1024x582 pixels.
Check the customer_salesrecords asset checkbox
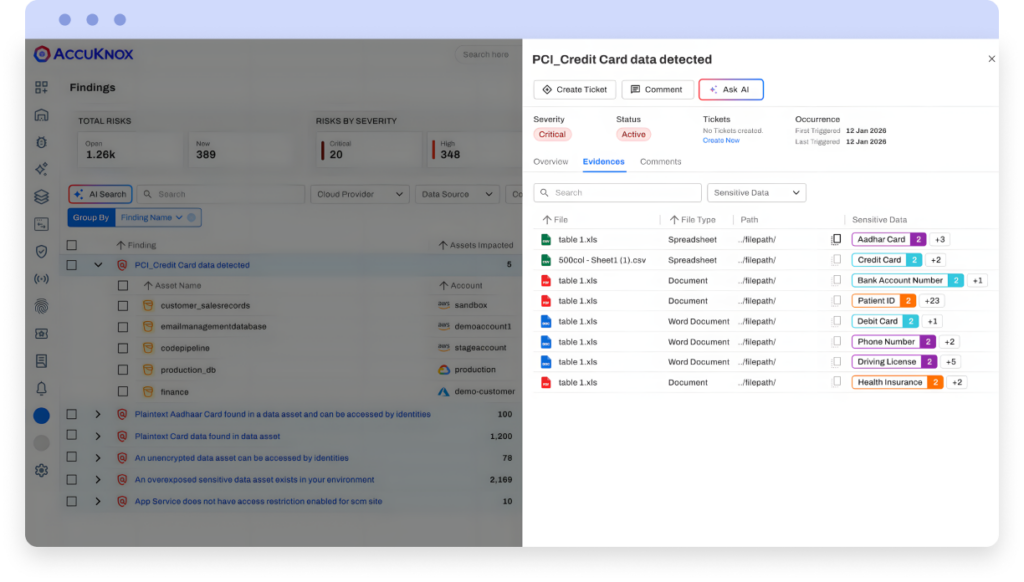[x=123, y=305]
